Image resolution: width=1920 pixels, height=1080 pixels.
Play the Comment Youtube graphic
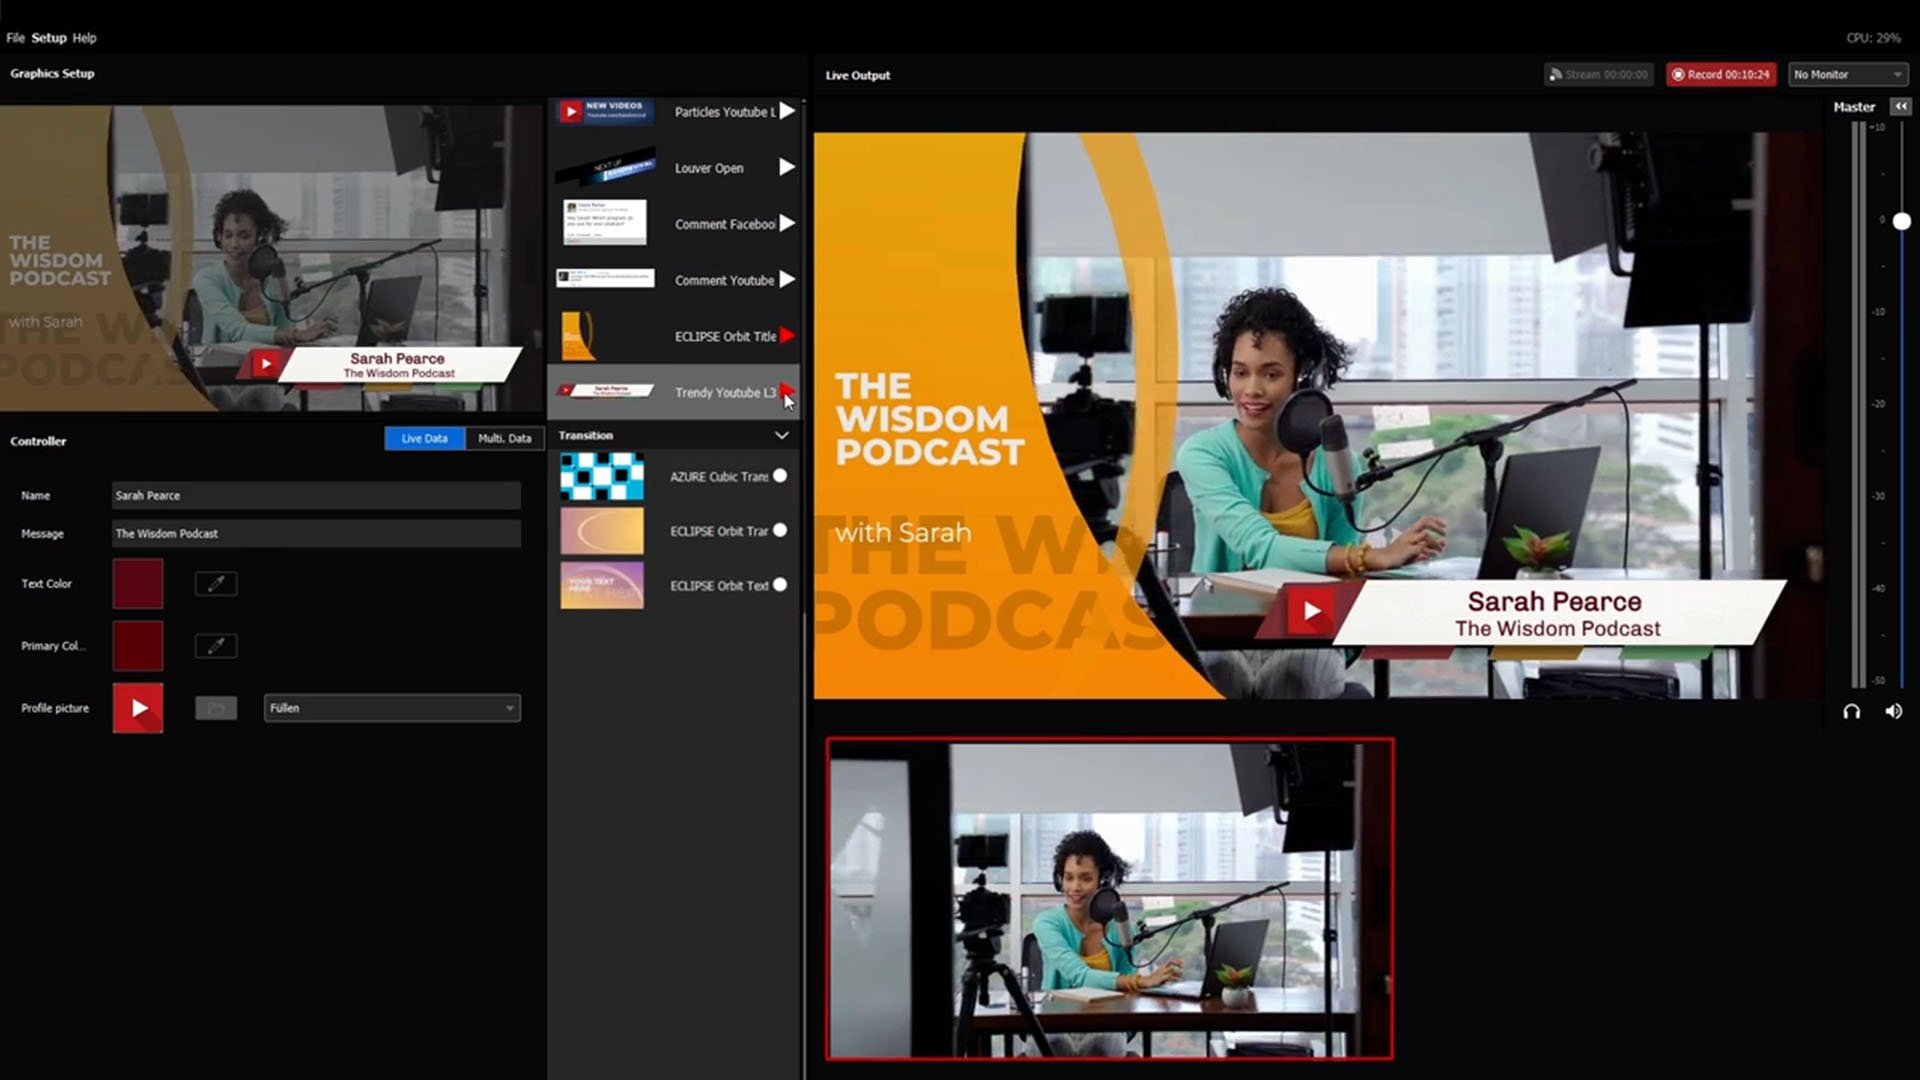[x=787, y=279]
